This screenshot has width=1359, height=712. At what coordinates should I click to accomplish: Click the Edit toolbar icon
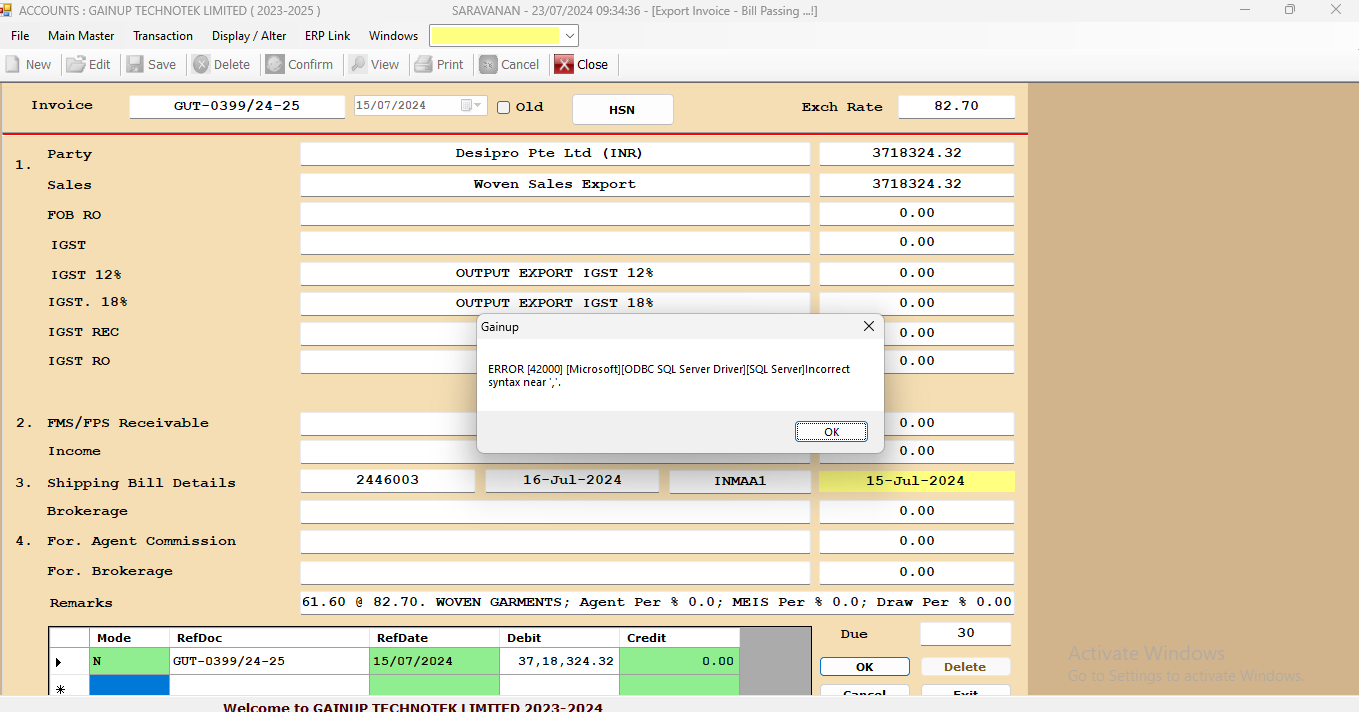point(76,64)
